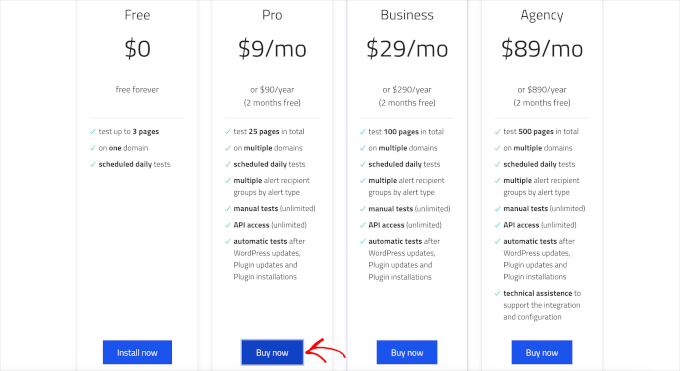Click the checkmark next to Business 'test 100 pages'

363,131
